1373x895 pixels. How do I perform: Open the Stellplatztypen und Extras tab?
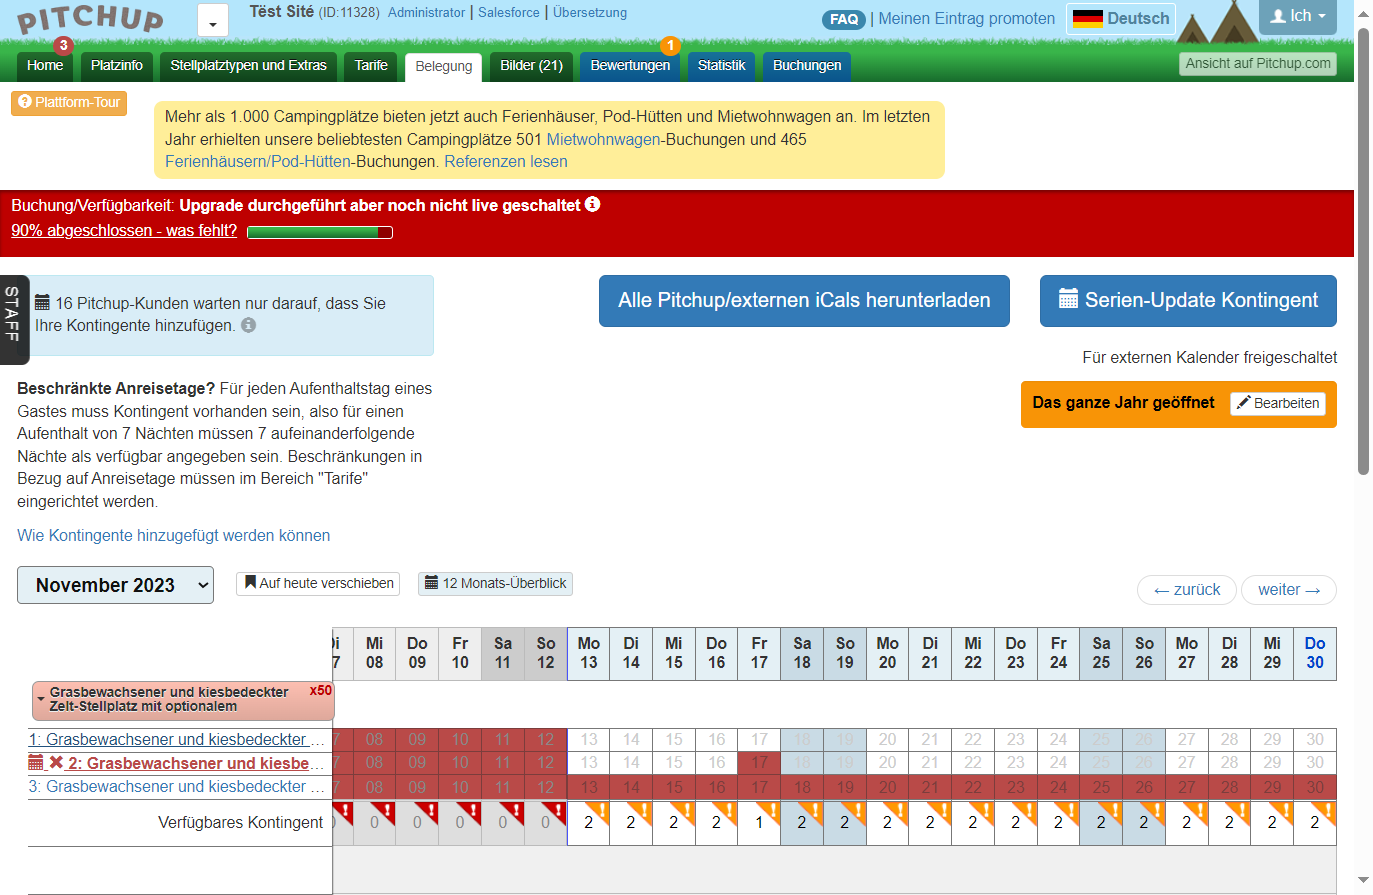coord(248,66)
